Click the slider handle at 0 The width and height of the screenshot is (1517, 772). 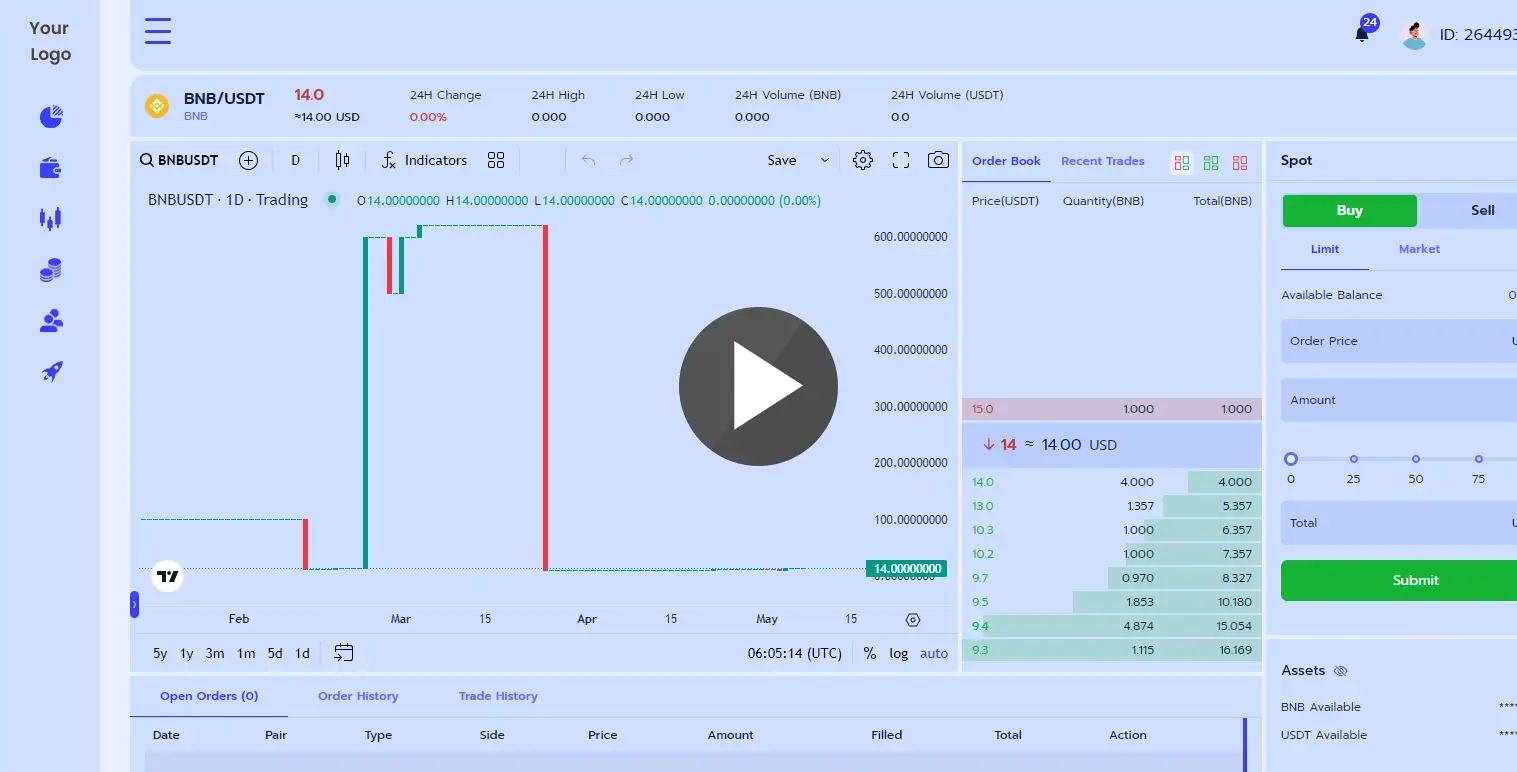1291,459
